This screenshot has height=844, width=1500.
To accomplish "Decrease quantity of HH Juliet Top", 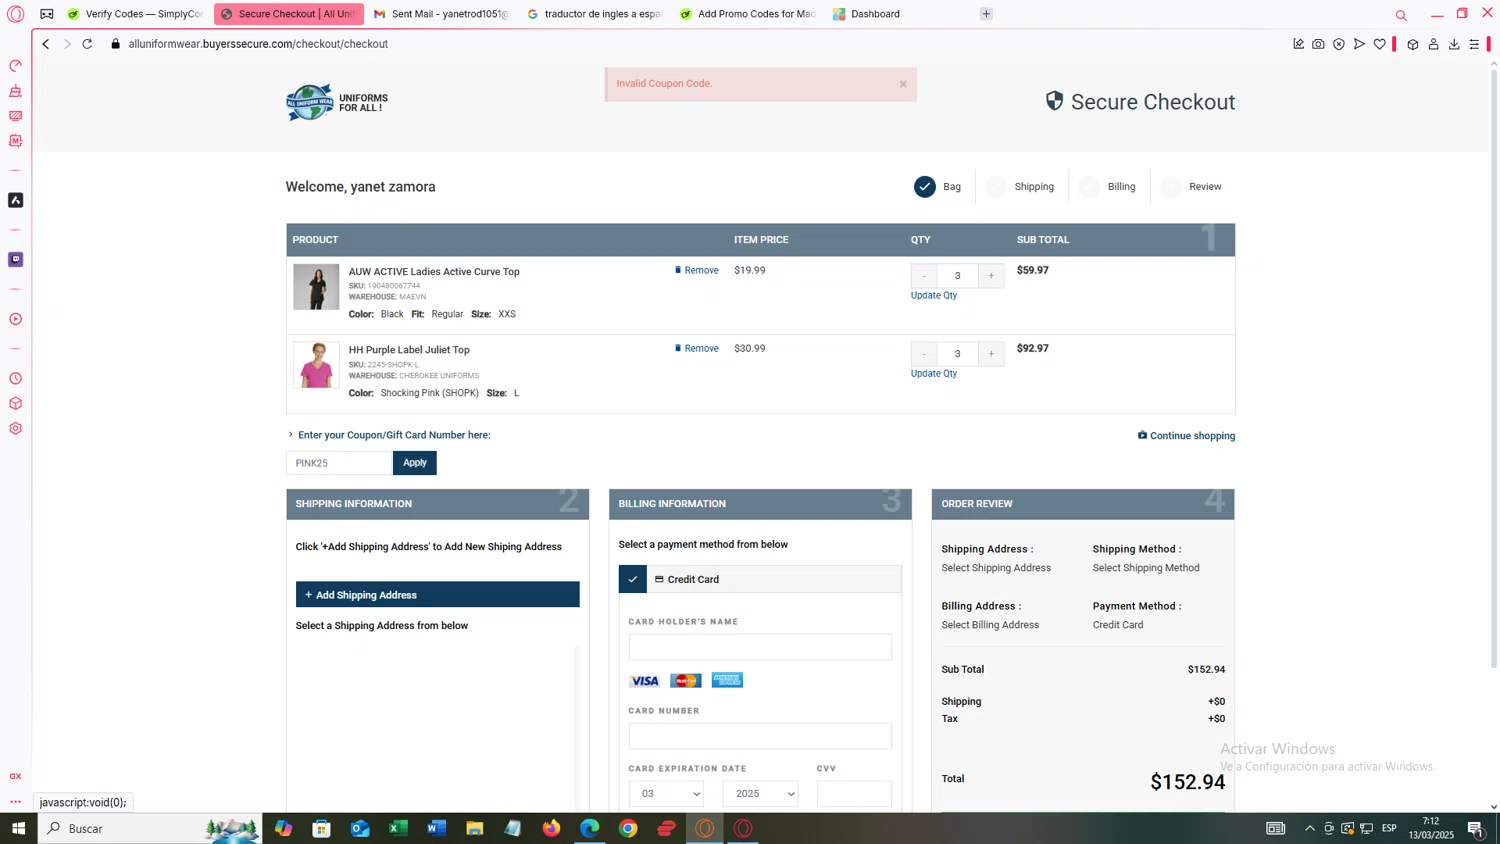I will 924,354.
